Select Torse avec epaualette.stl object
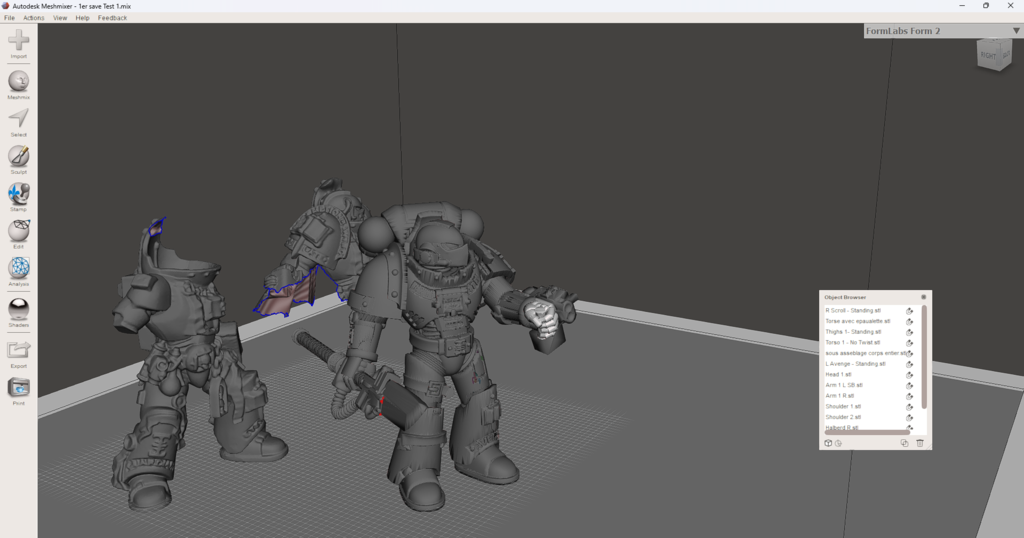 pyautogui.click(x=857, y=321)
